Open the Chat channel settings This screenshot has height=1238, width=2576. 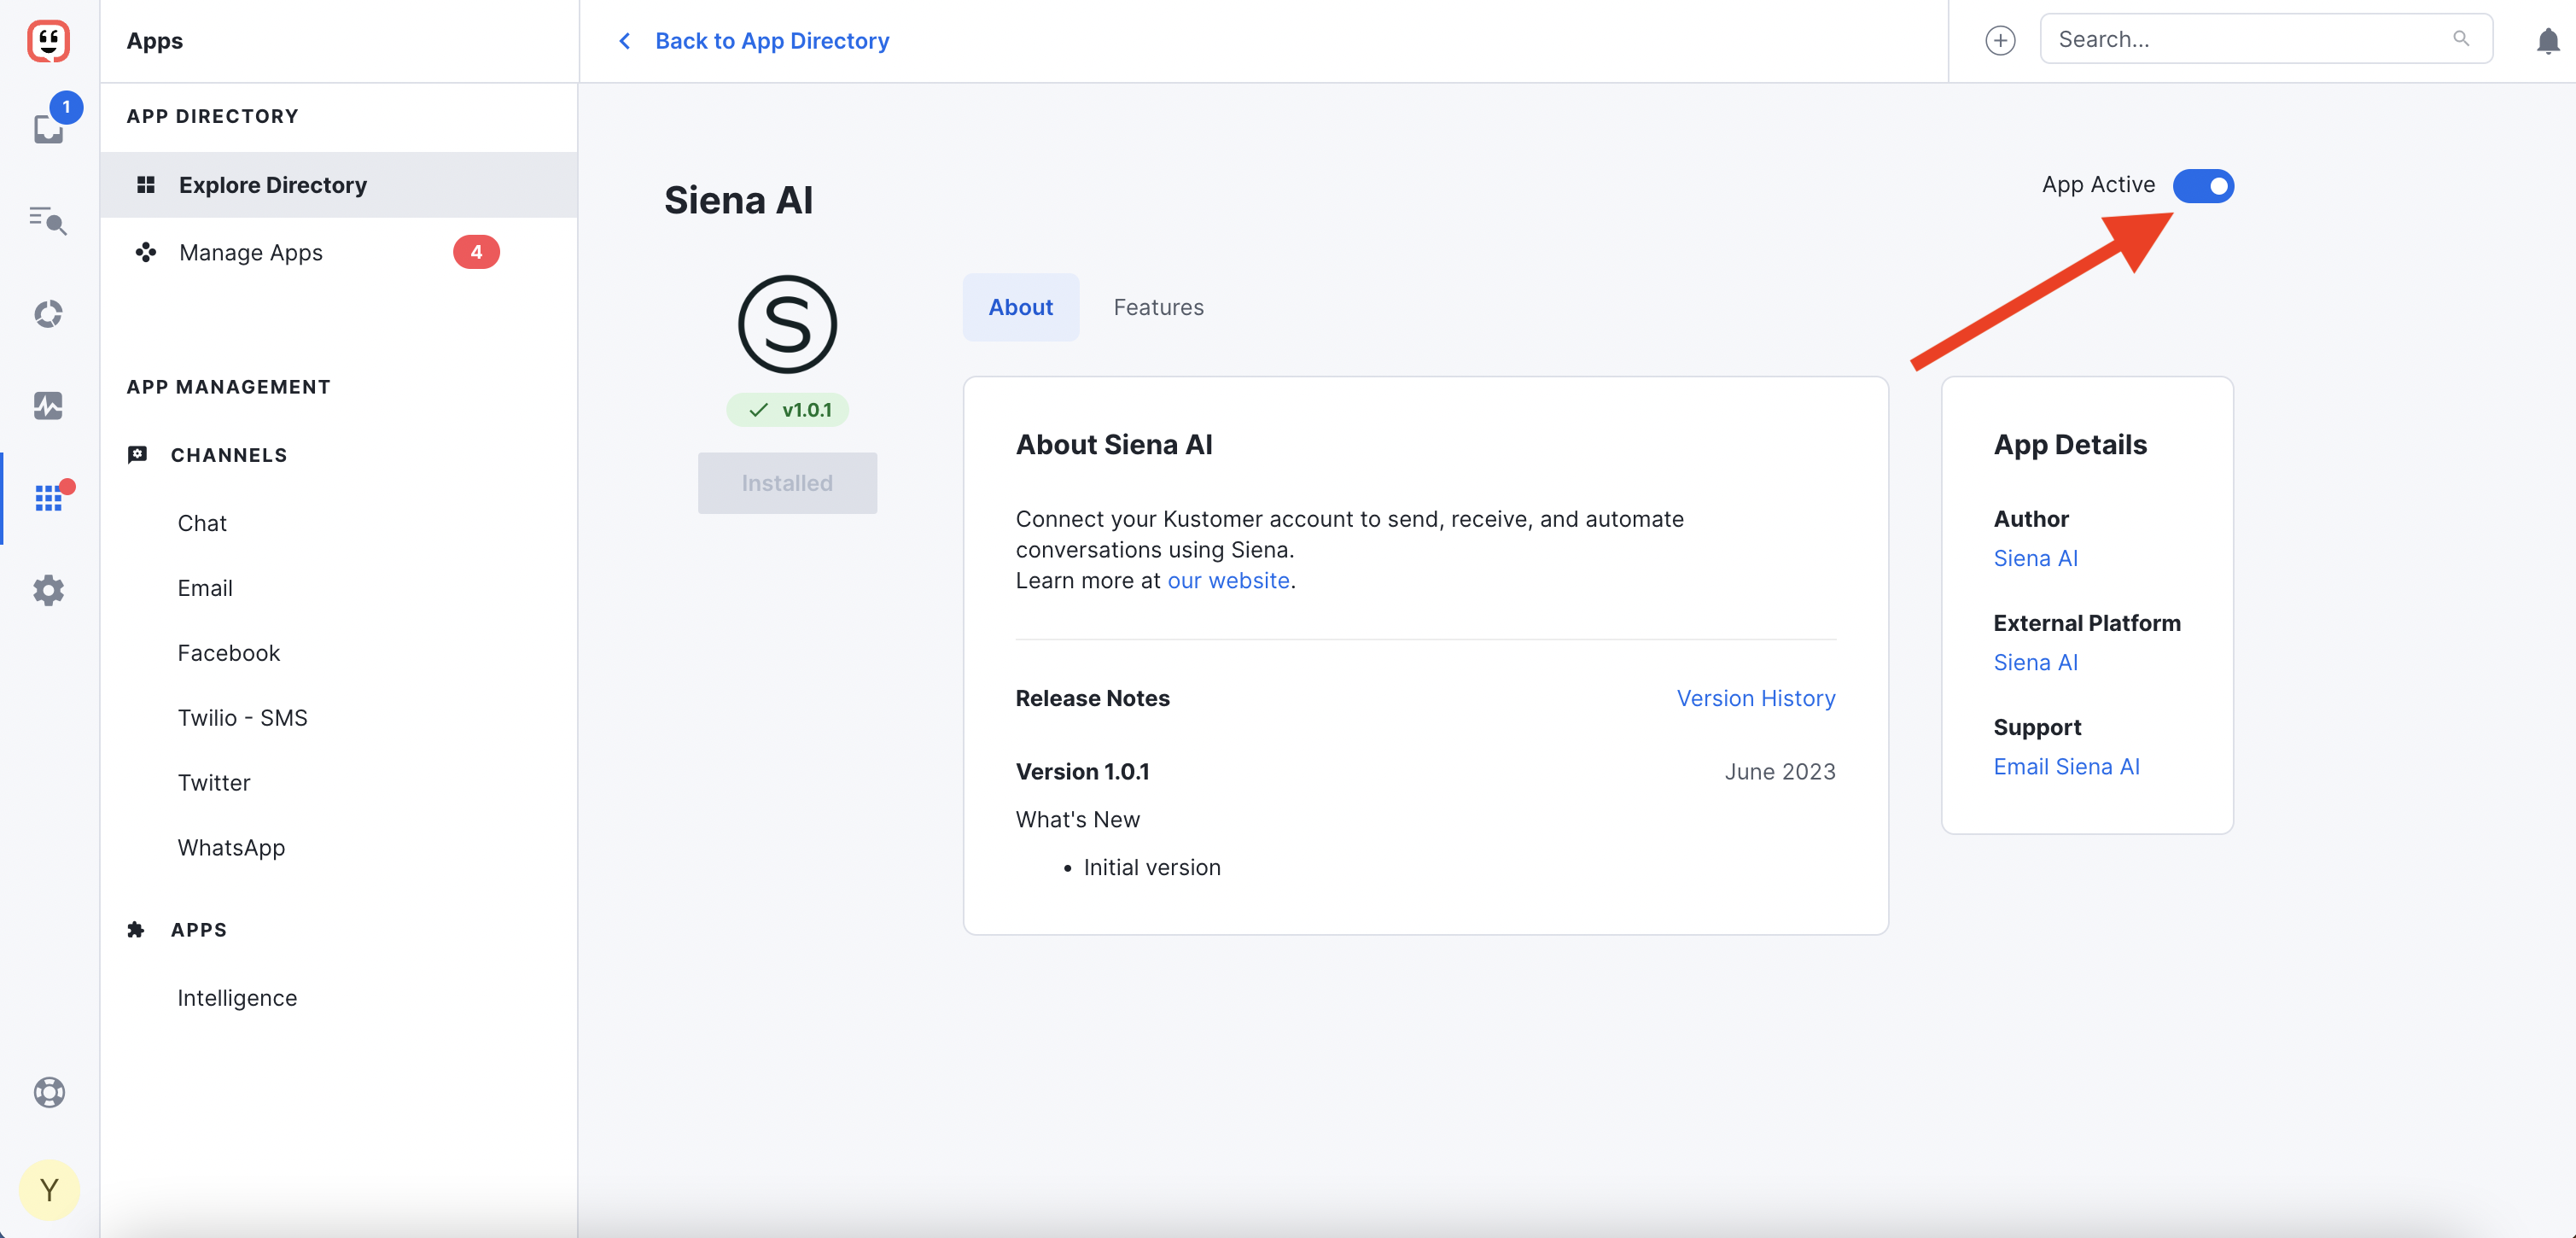[202, 523]
